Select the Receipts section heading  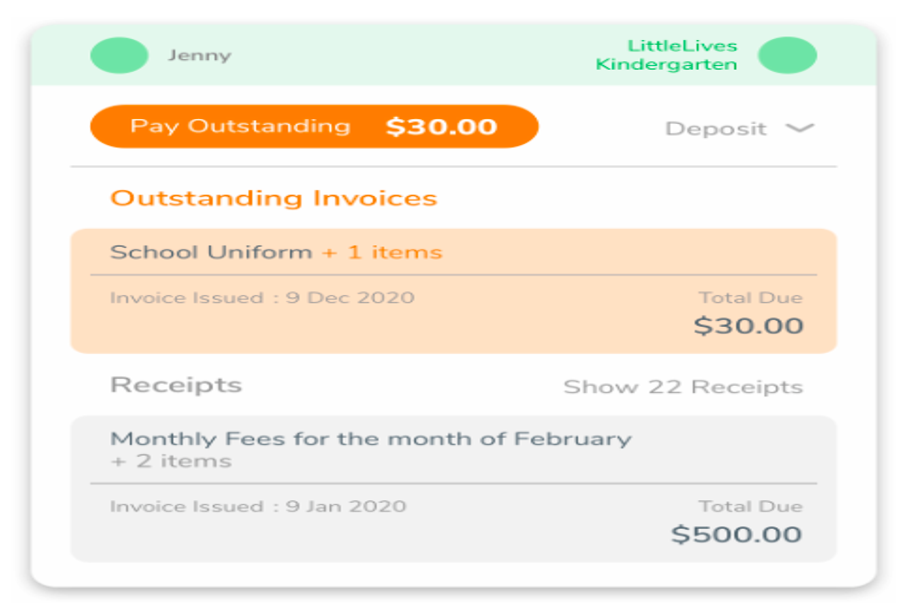tap(176, 385)
